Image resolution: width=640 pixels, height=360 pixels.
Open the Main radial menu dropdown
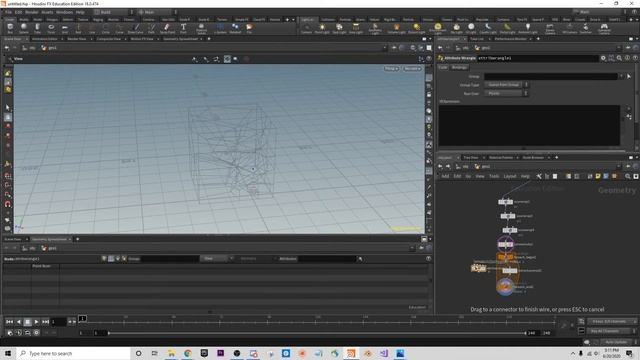coord(156,12)
